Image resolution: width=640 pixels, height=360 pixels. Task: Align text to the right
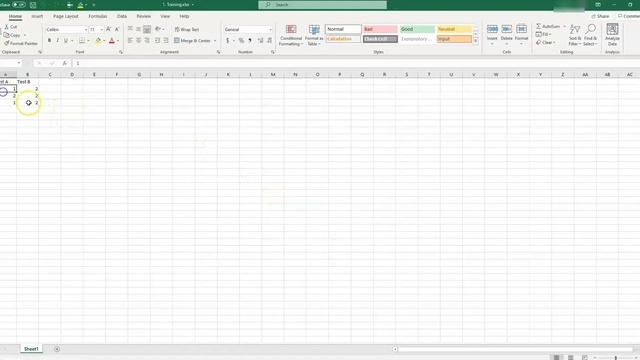point(147,40)
